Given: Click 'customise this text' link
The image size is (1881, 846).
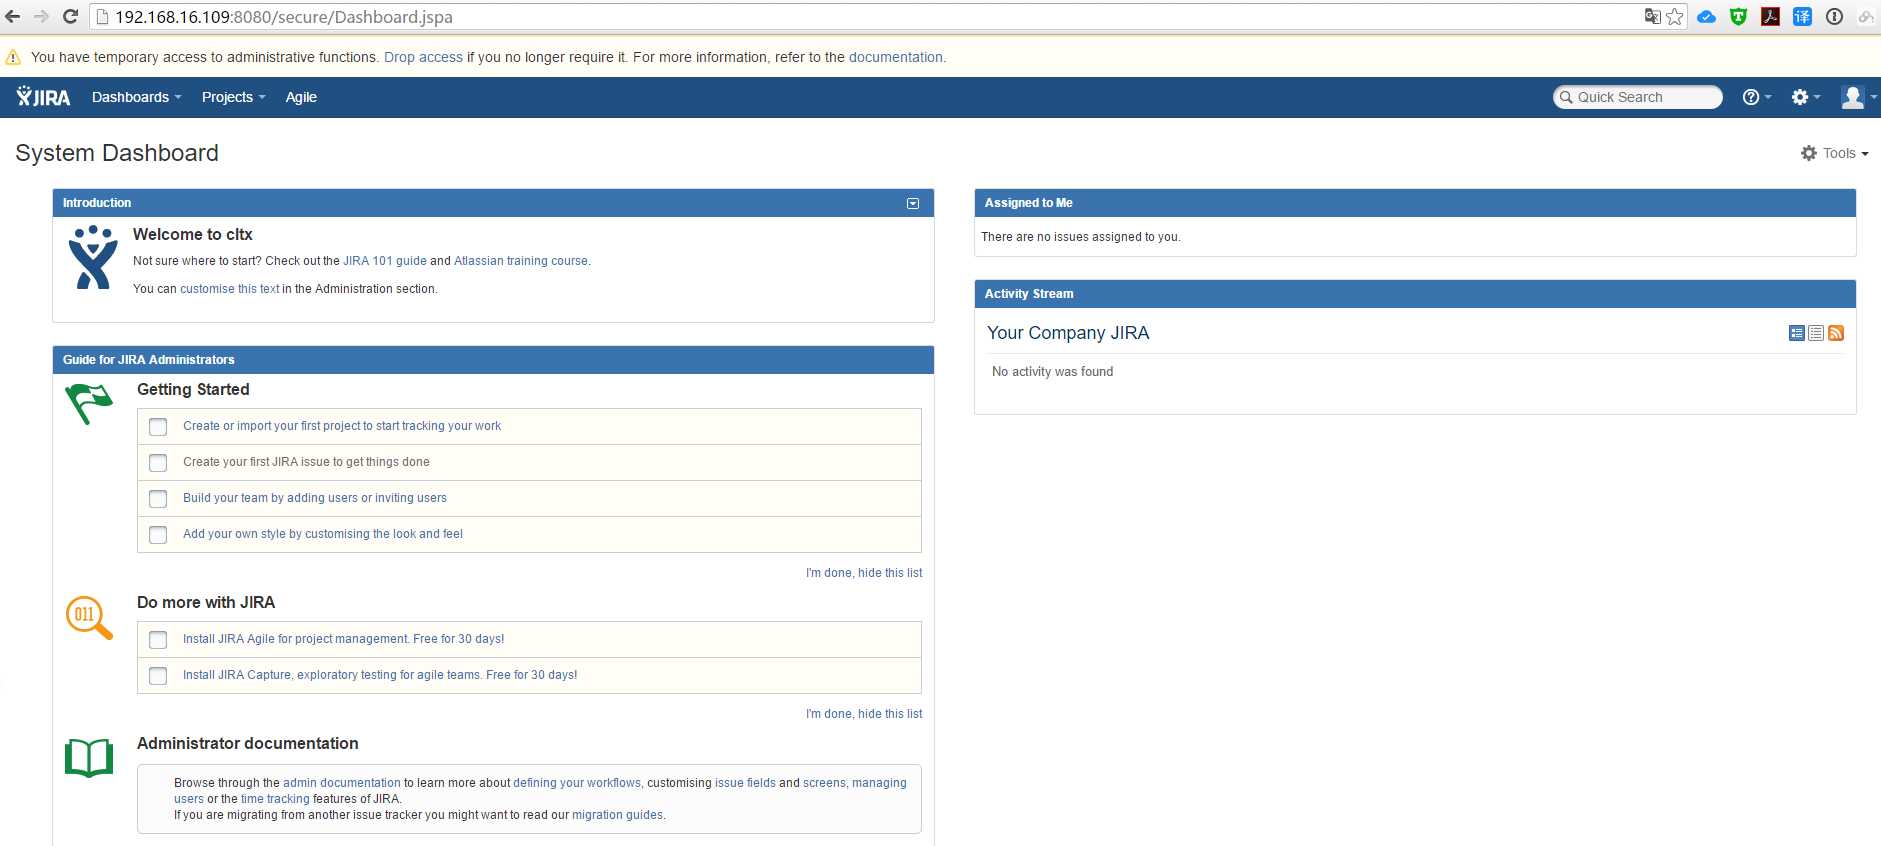Looking at the screenshot, I should coord(230,289).
